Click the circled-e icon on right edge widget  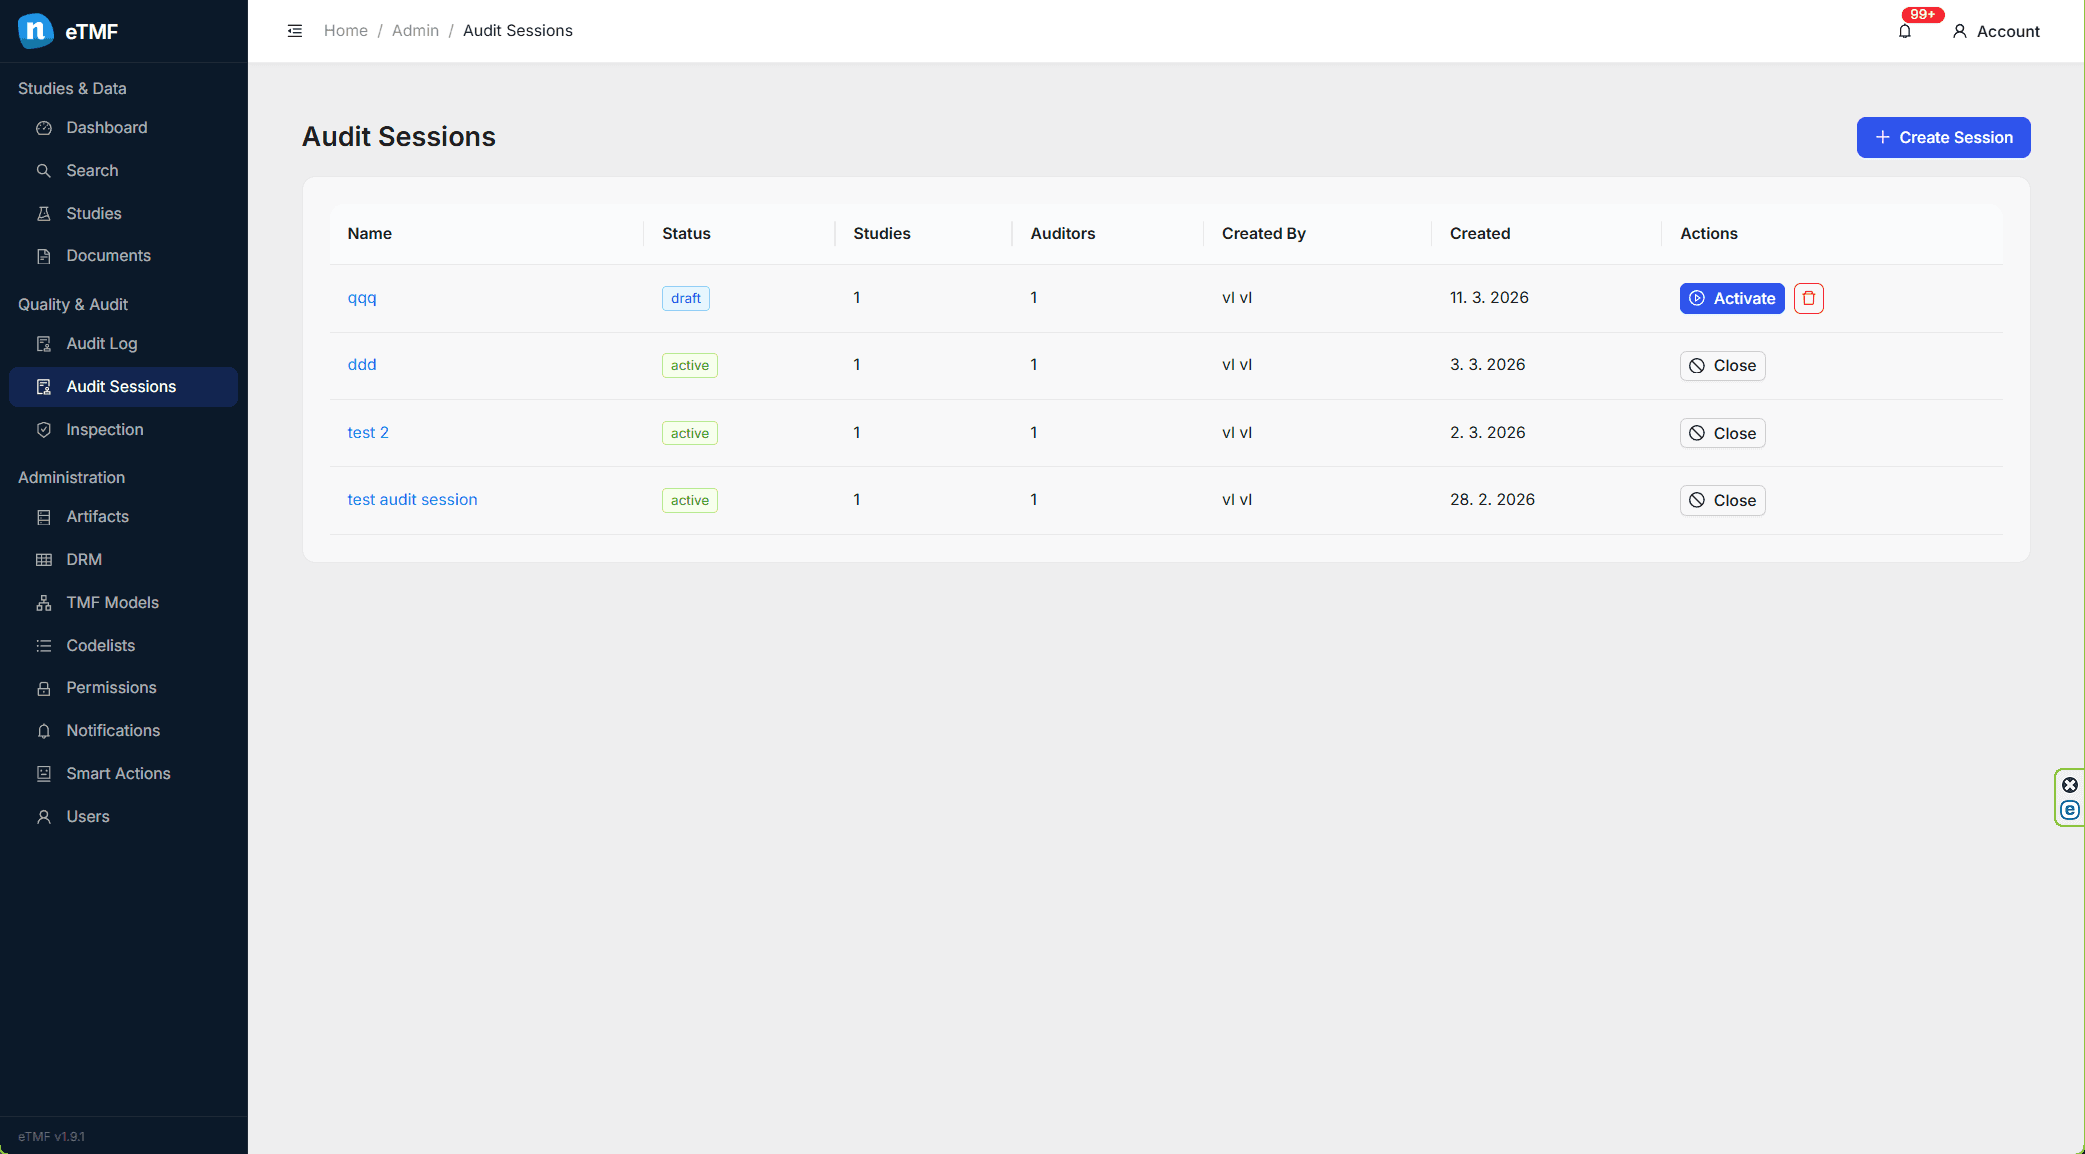(2070, 810)
